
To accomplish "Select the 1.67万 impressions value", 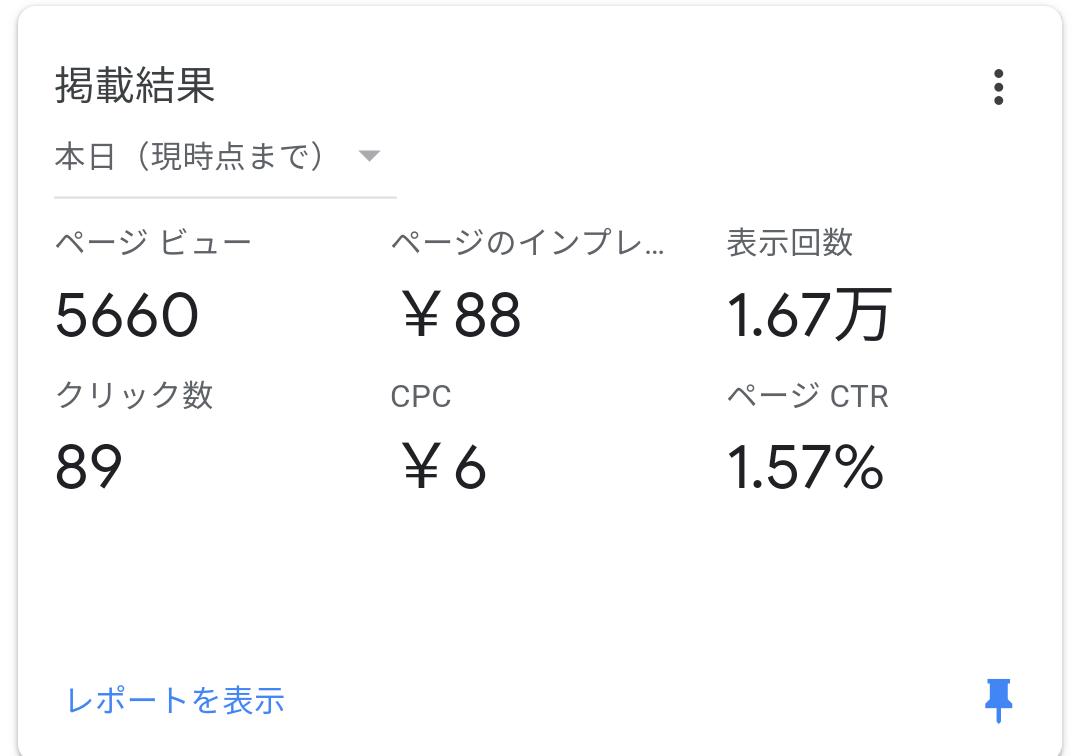I will [809, 315].
